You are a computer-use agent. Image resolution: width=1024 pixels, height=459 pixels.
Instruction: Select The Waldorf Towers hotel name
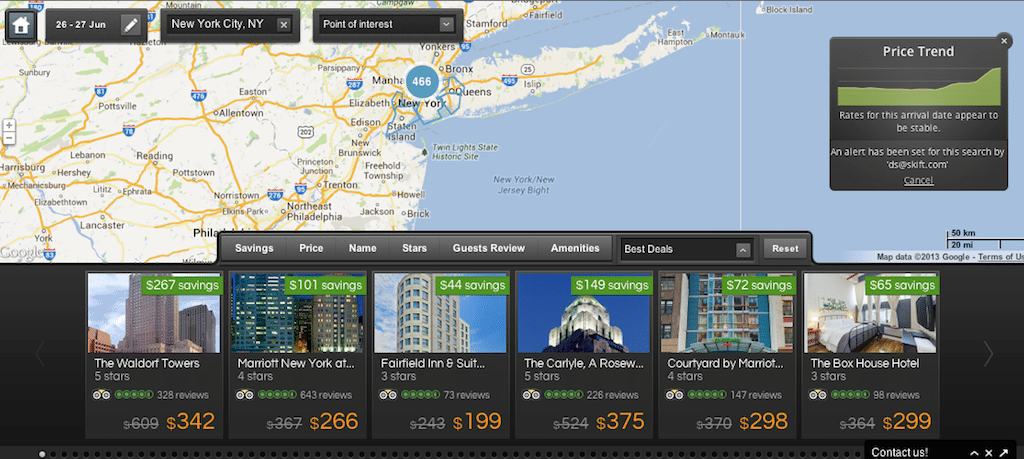click(147, 363)
